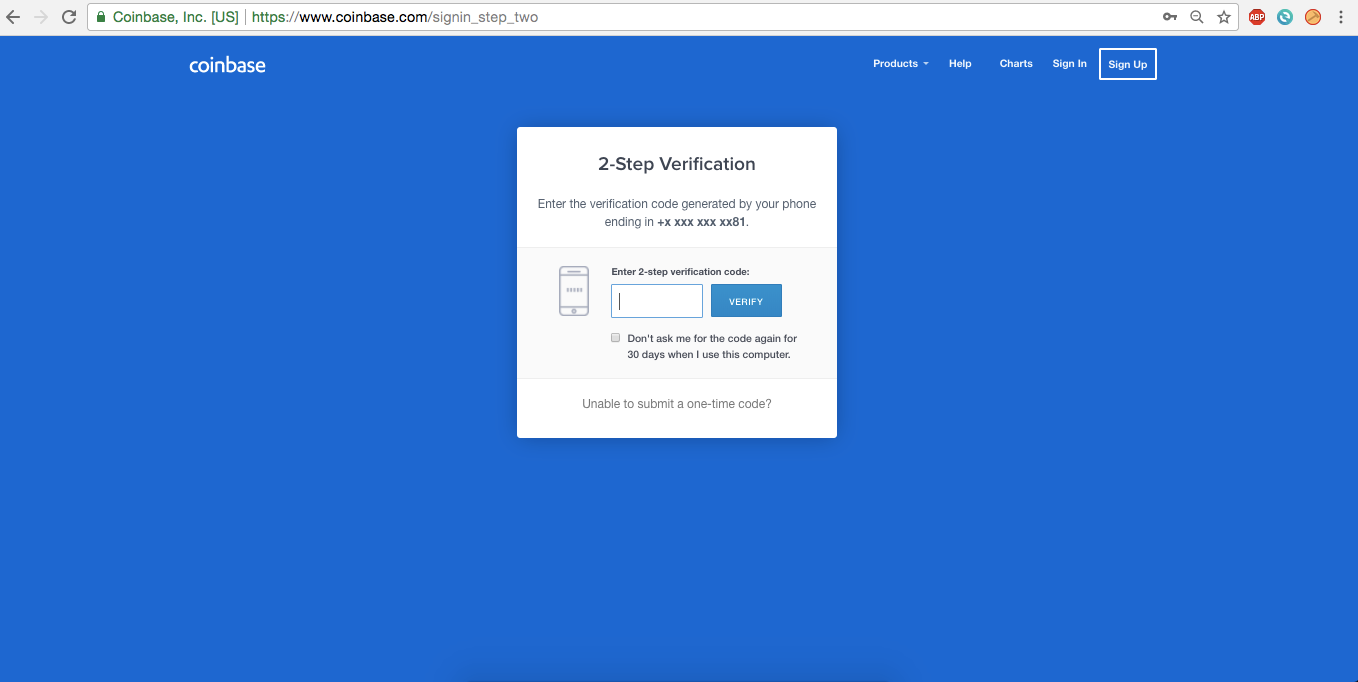1358x682 pixels.
Task: Open the Charts page
Action: tap(1016, 64)
